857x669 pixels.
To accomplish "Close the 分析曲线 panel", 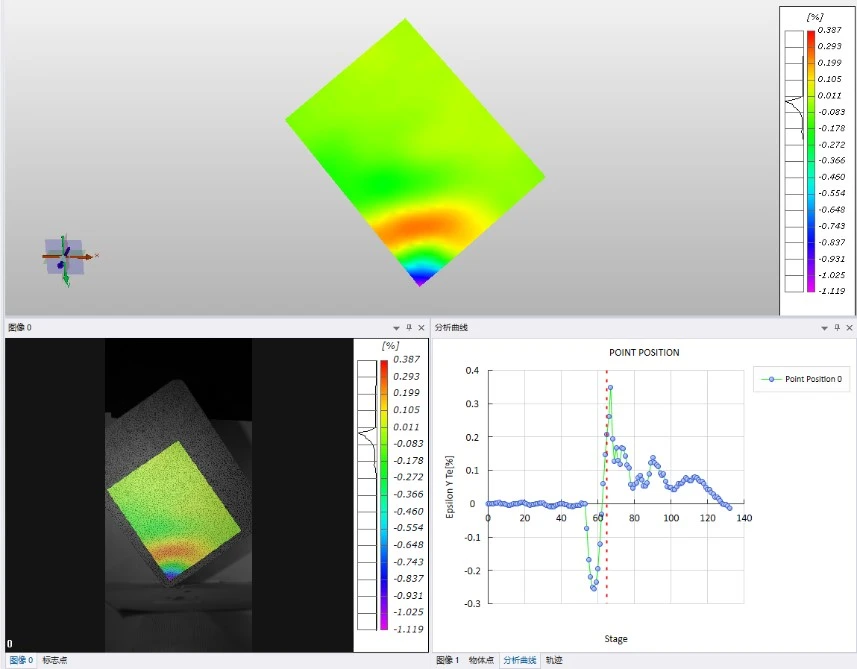I will tap(849, 328).
